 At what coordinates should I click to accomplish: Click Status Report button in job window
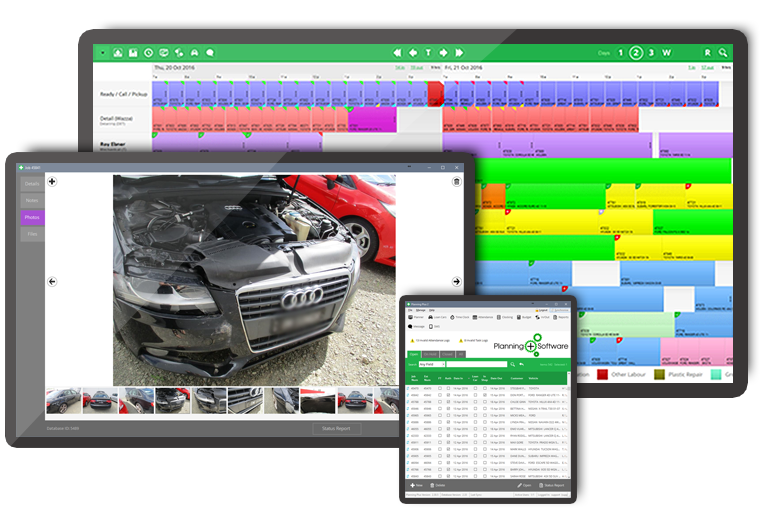pos(337,428)
